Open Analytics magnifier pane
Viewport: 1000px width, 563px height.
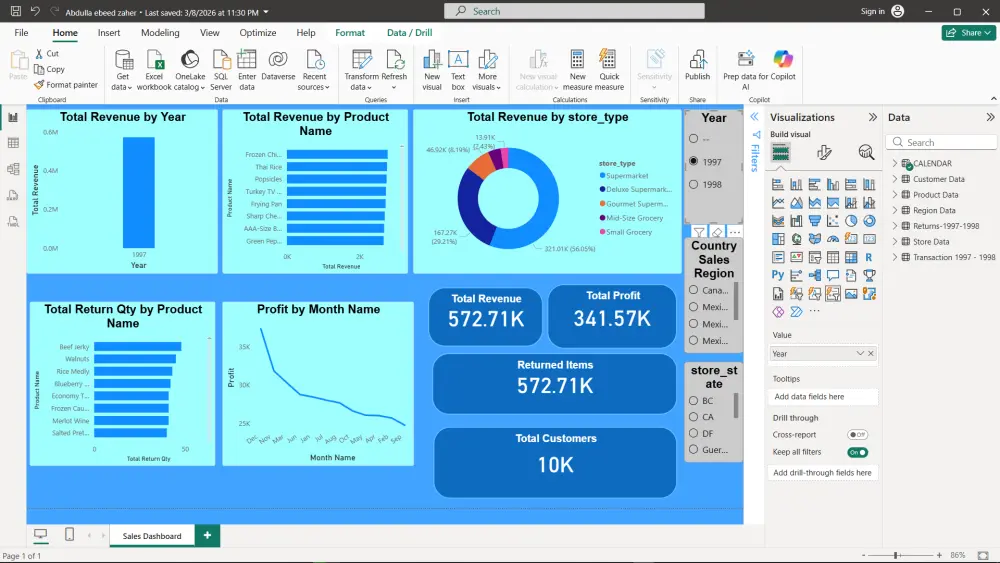tap(865, 152)
